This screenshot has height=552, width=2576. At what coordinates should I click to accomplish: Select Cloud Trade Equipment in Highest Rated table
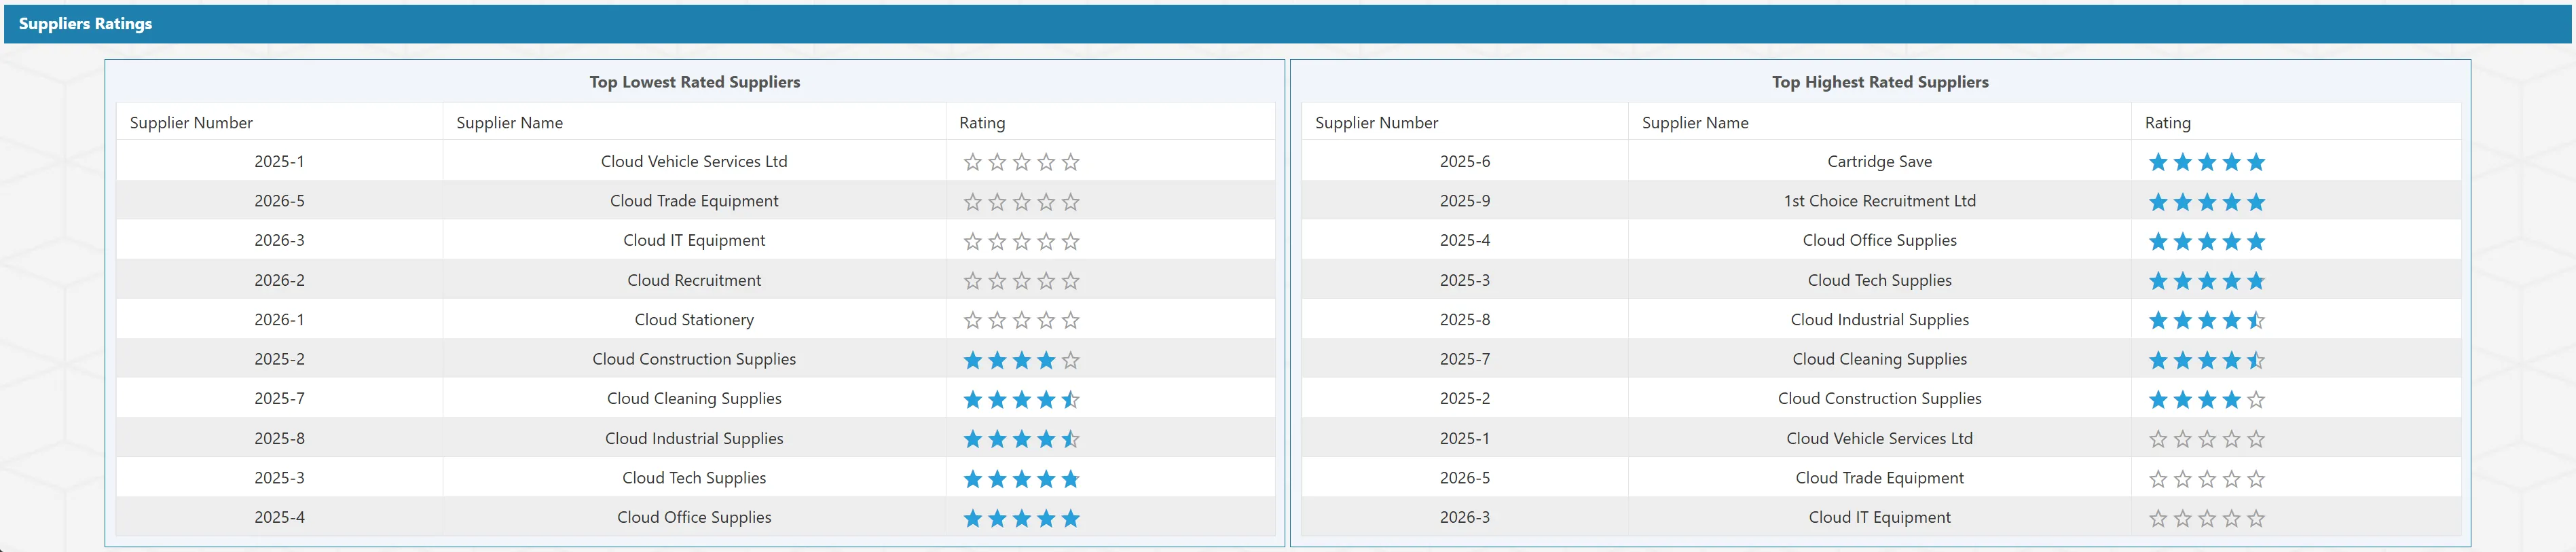point(1879,477)
